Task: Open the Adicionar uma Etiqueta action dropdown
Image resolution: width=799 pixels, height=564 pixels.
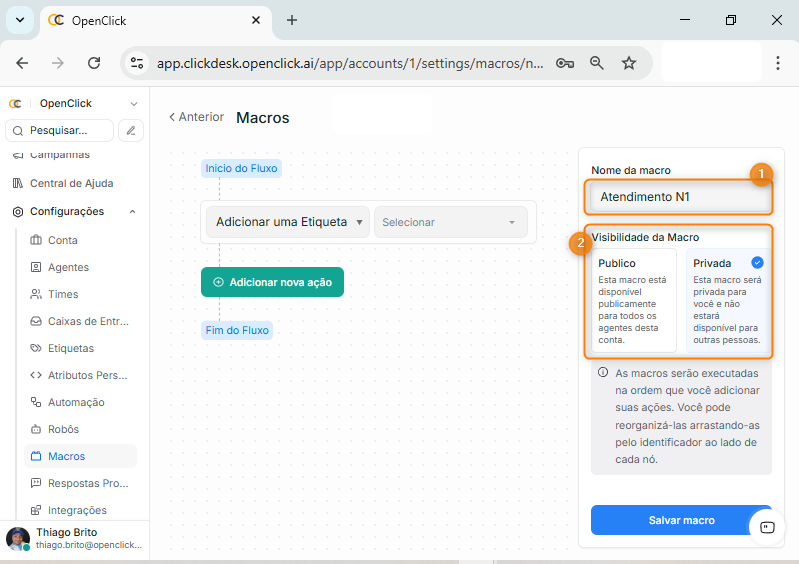Action: pos(288,222)
